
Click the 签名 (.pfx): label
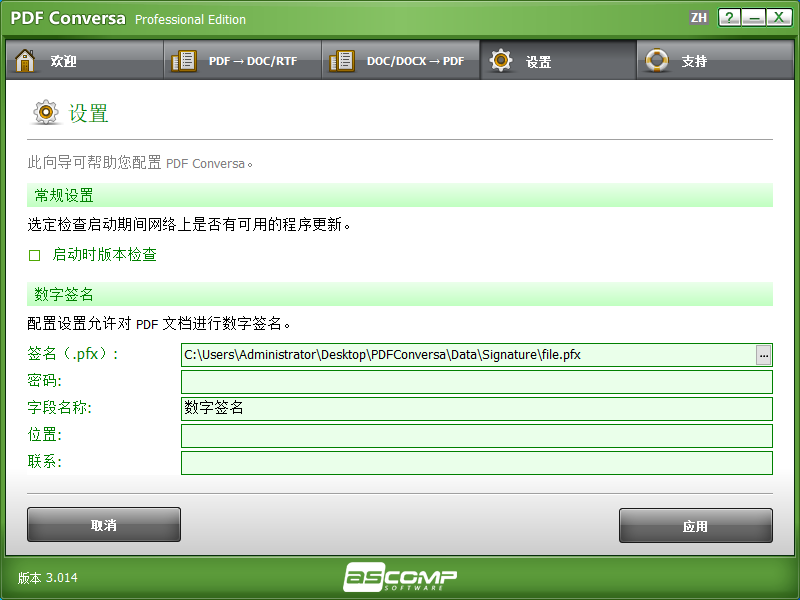point(73,354)
